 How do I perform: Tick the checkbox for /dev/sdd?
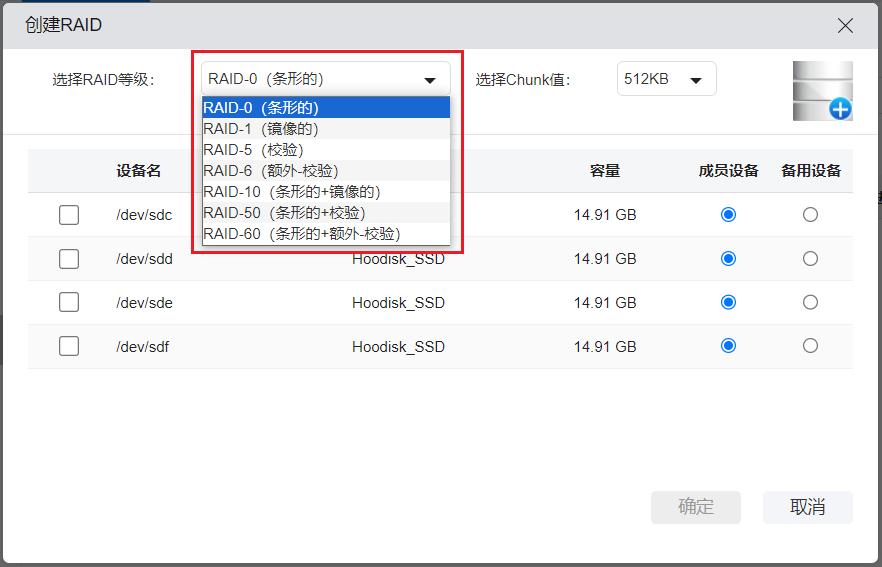click(69, 258)
